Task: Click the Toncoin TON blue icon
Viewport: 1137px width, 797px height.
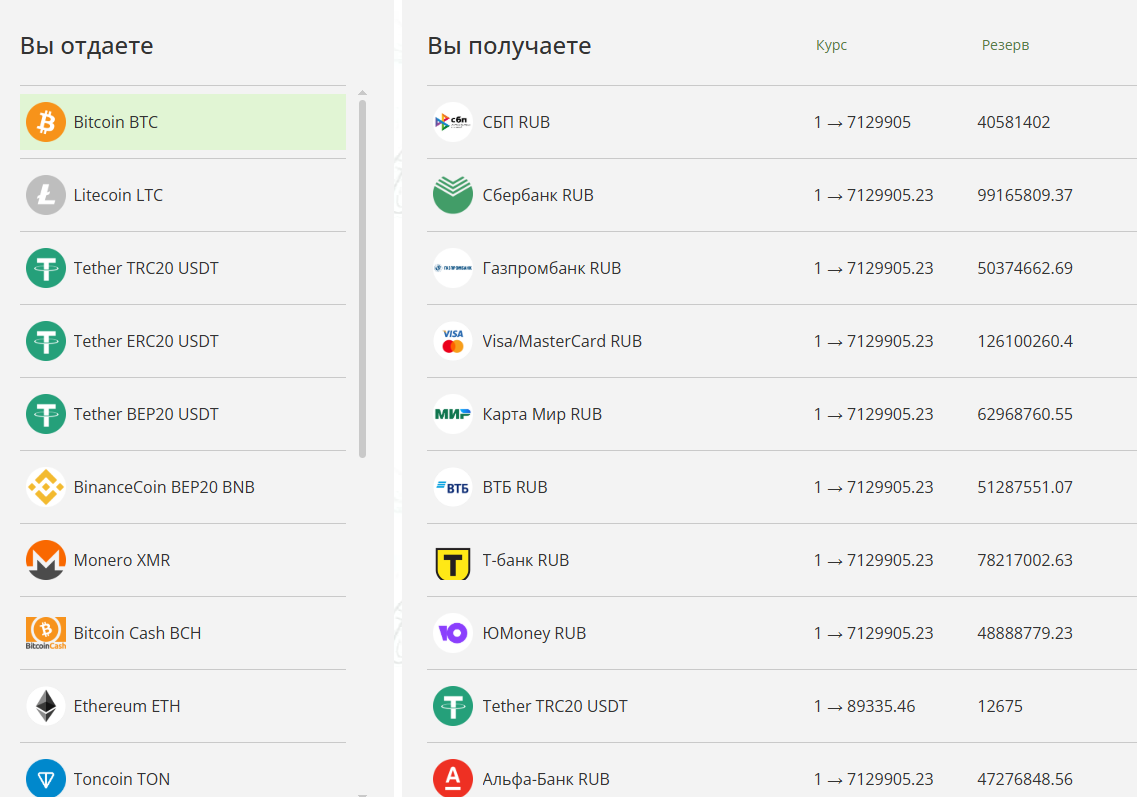Action: 46,778
